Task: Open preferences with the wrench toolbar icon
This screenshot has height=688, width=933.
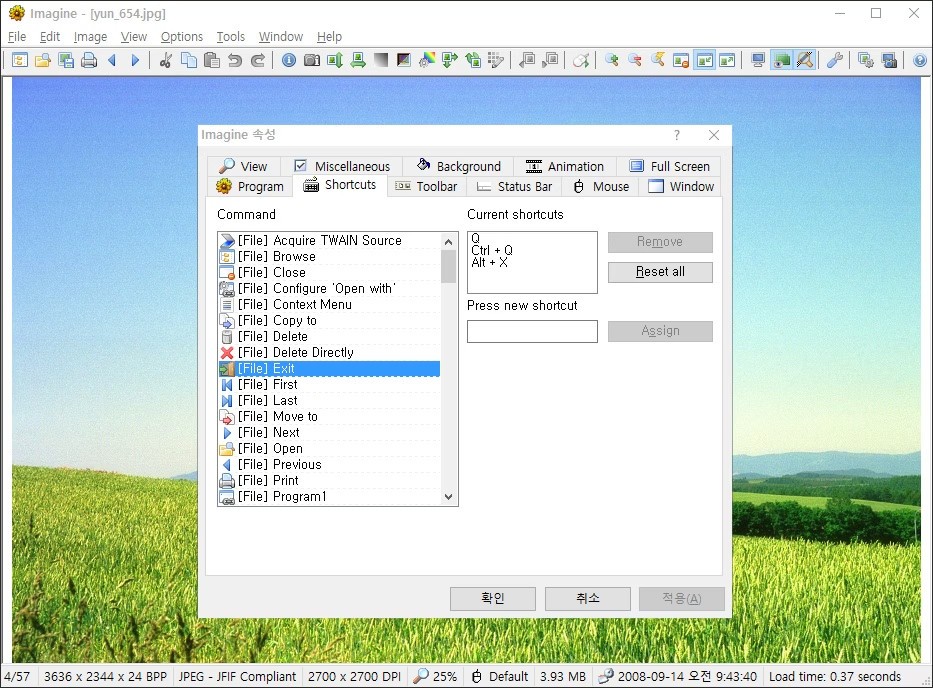Action: click(x=833, y=60)
